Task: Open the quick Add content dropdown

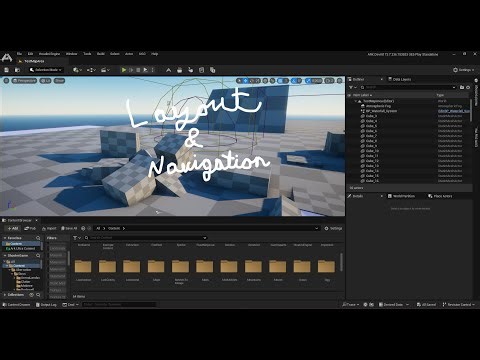Action: point(77,70)
